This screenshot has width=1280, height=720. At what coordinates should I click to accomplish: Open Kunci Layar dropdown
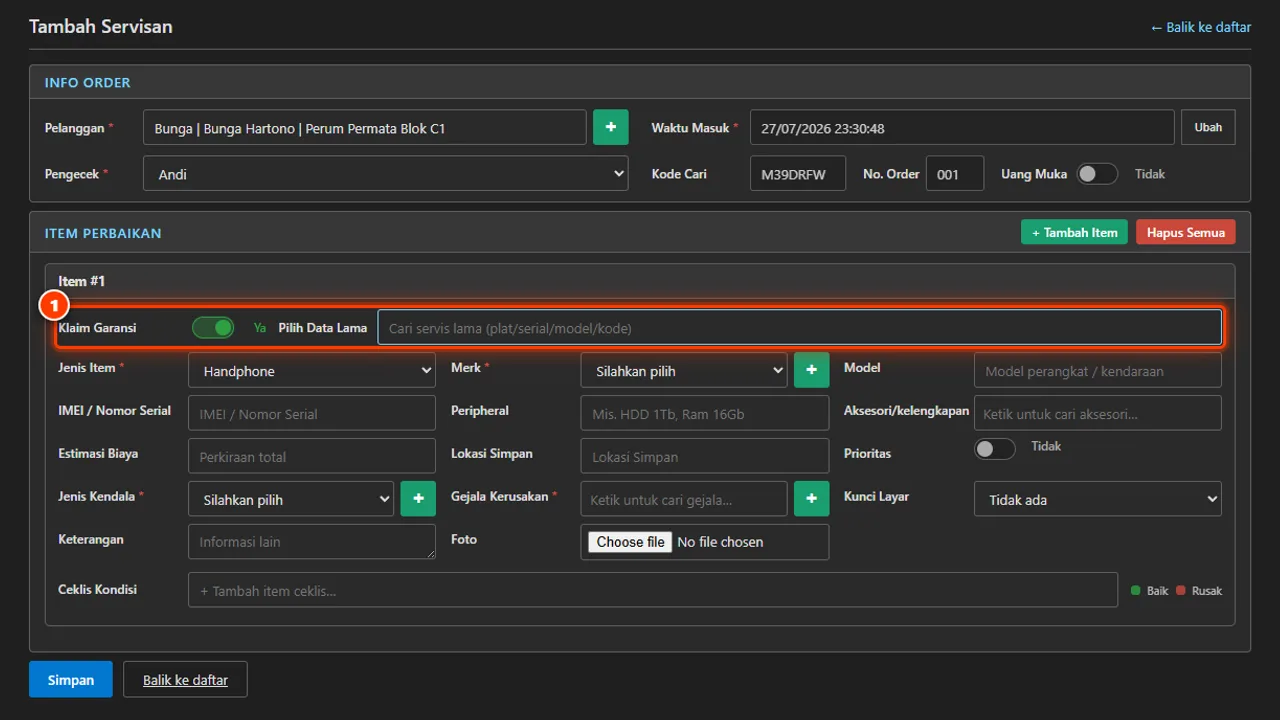tap(1098, 499)
